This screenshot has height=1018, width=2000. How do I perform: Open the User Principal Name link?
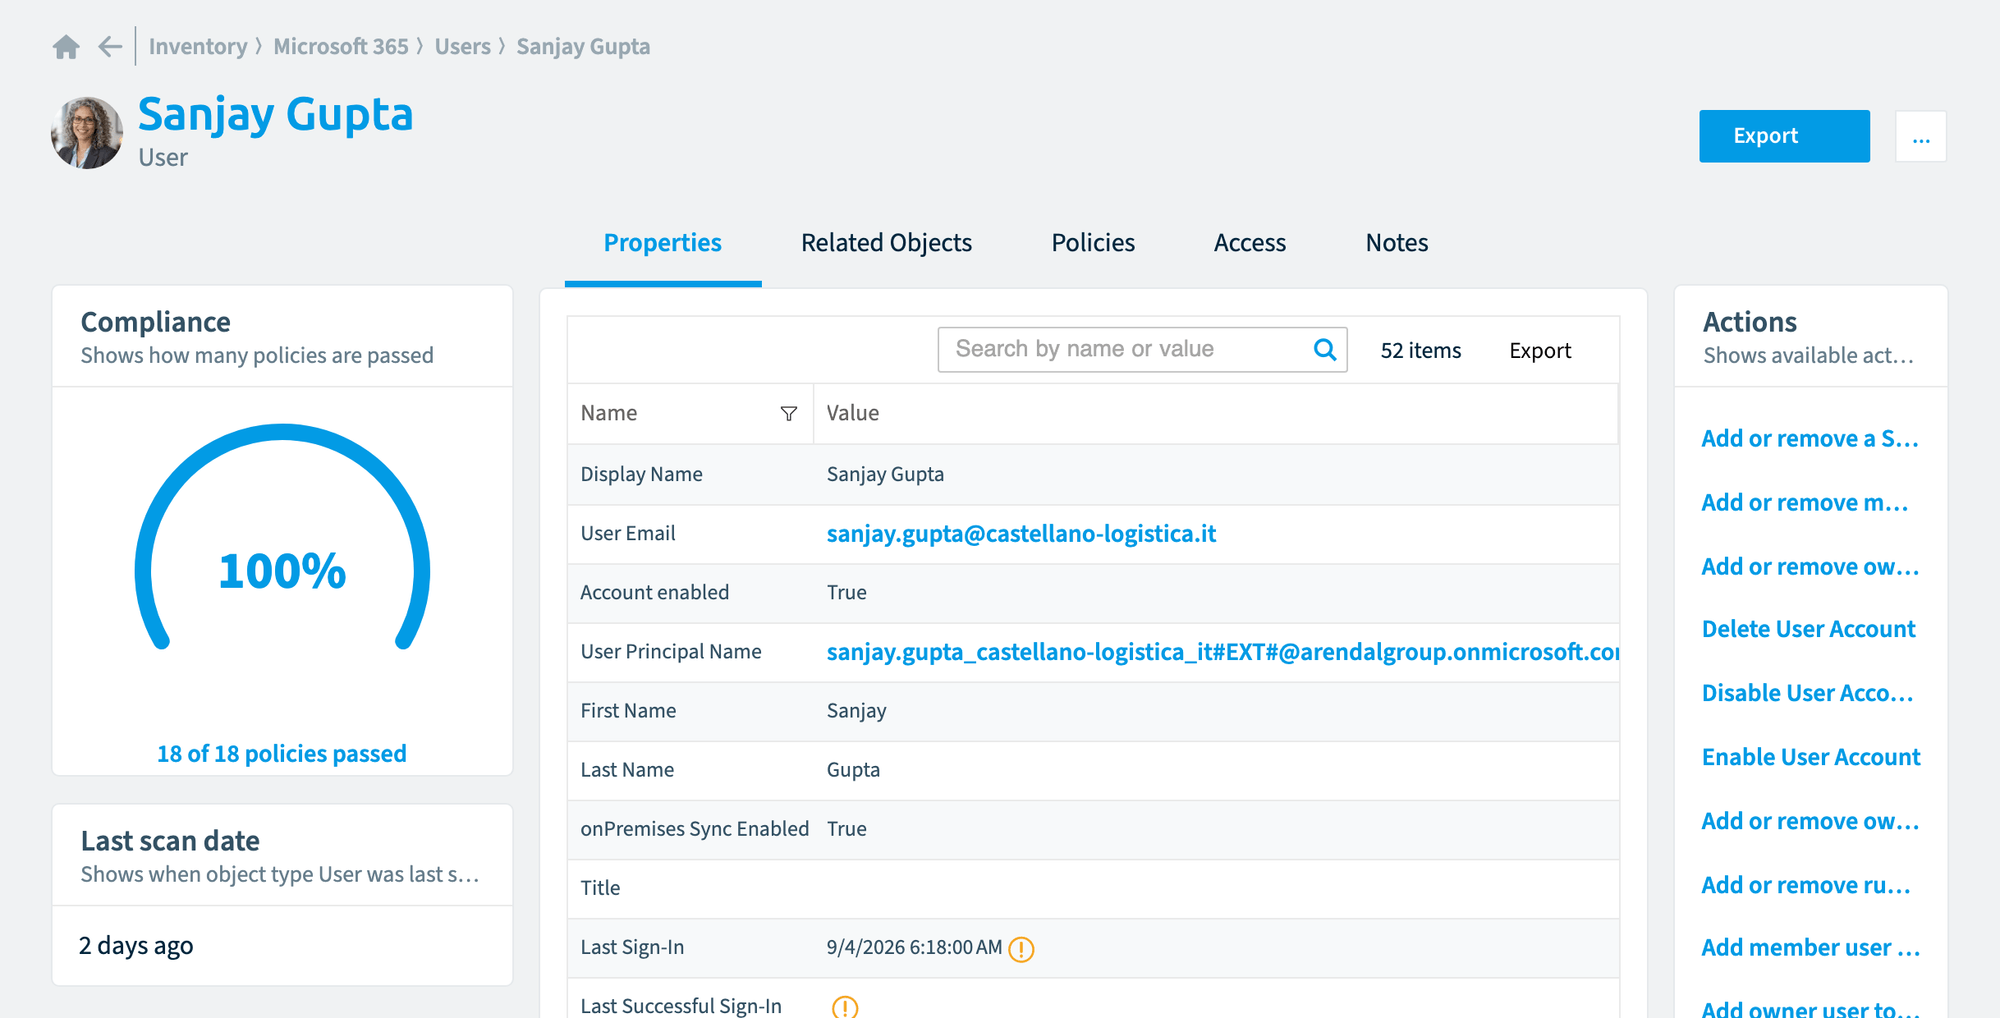[x=1223, y=652]
